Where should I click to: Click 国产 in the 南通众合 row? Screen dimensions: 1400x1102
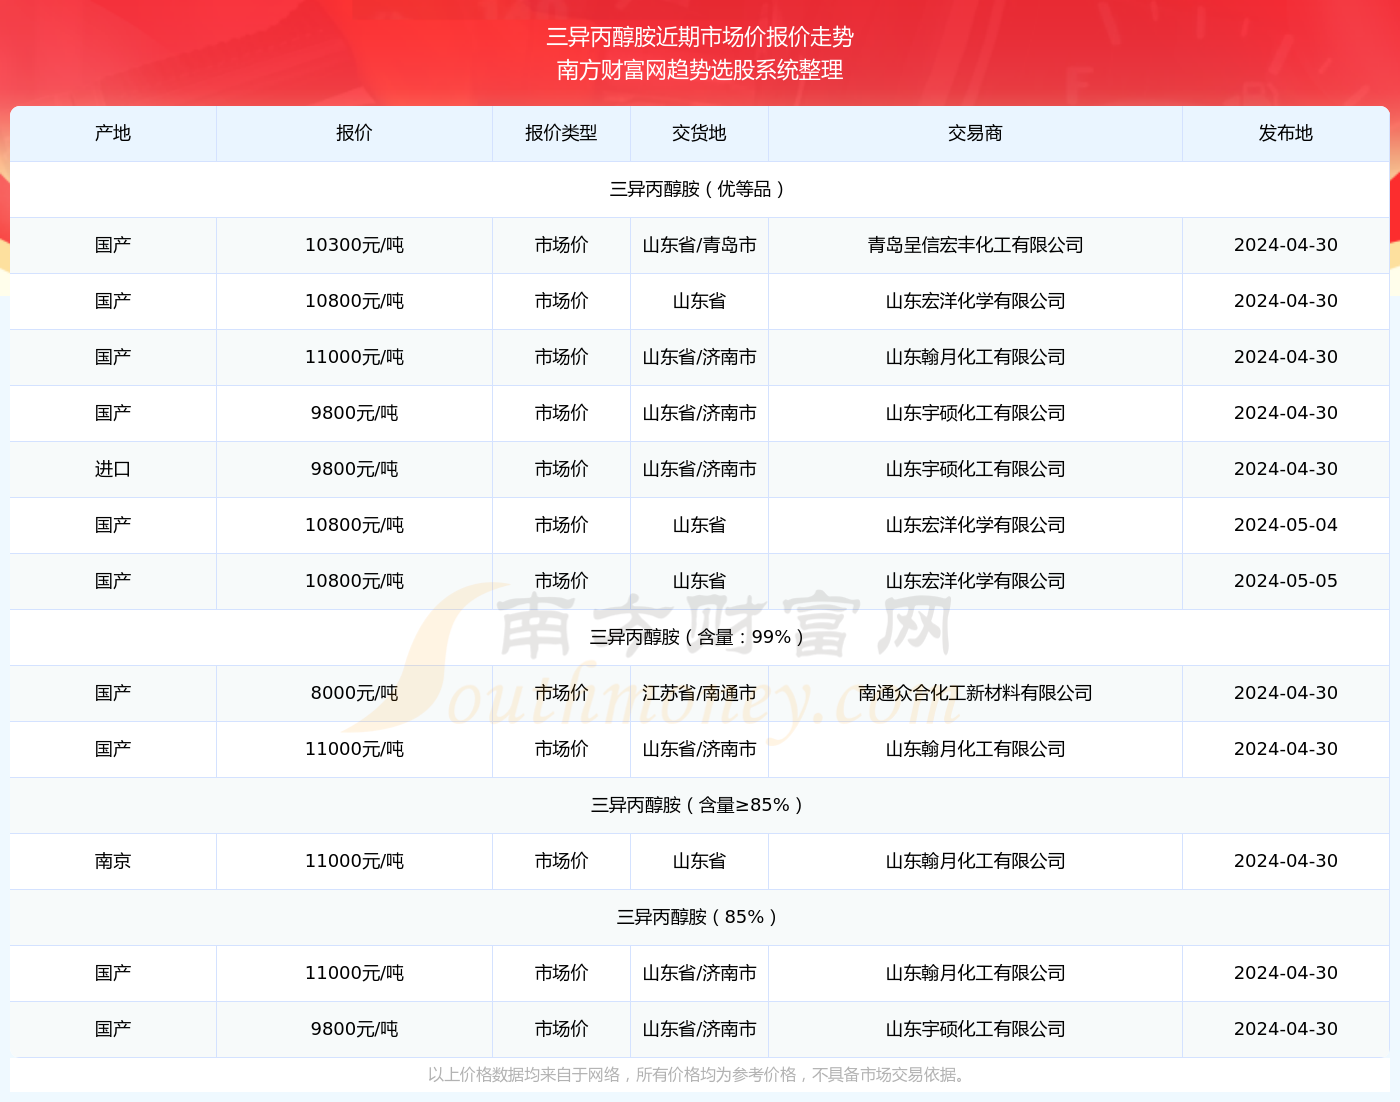113,693
